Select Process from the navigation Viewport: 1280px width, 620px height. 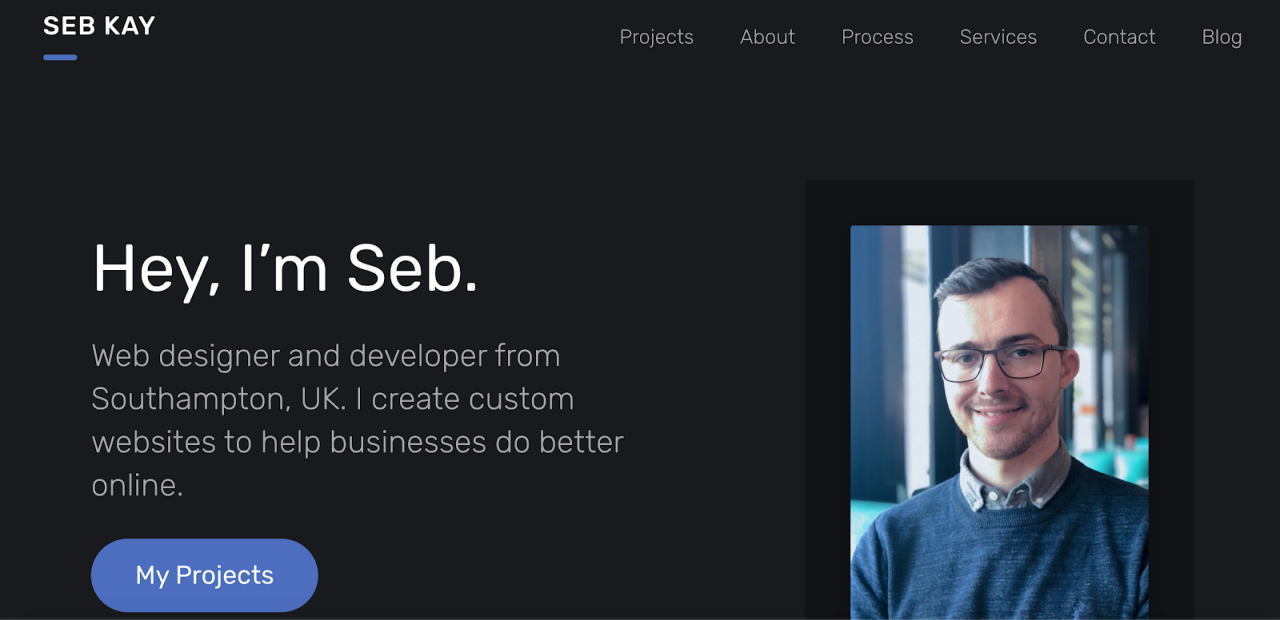[x=877, y=37]
